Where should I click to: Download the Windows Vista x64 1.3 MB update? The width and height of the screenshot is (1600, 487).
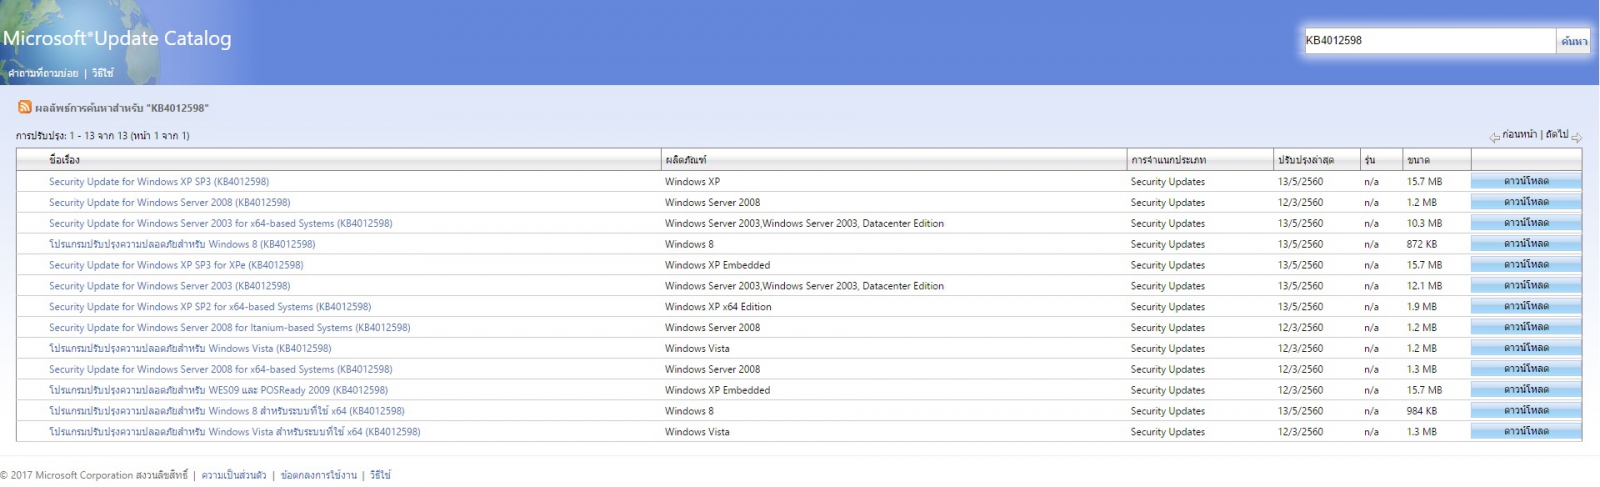click(1526, 432)
